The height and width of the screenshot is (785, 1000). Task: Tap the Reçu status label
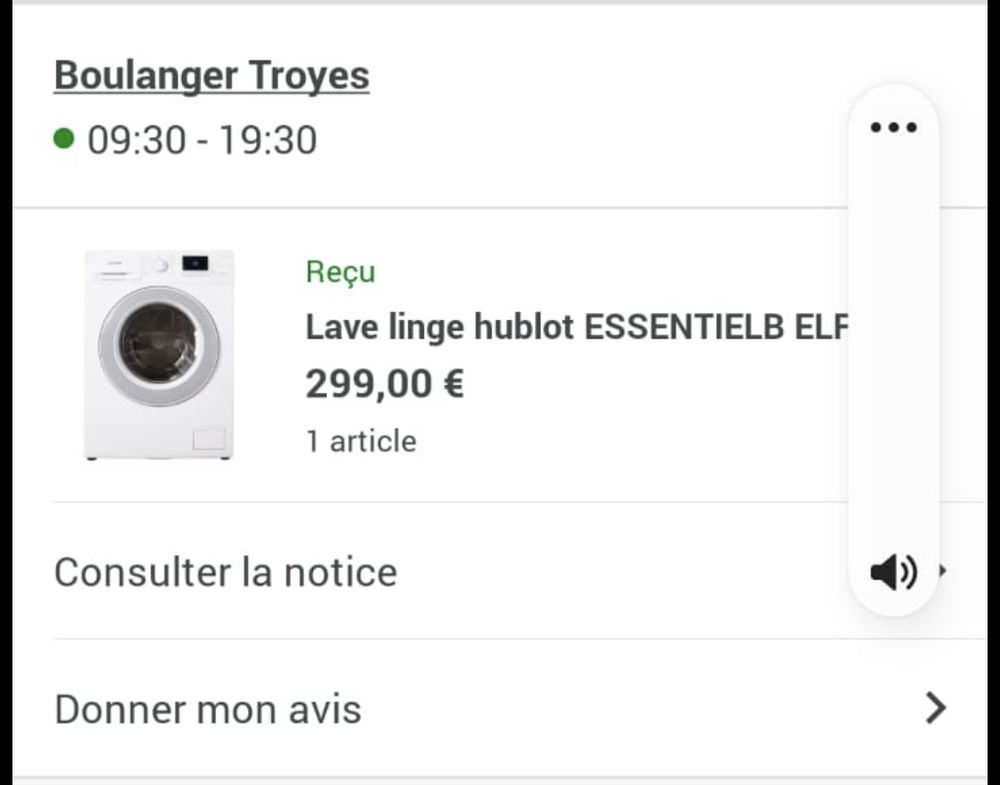340,271
